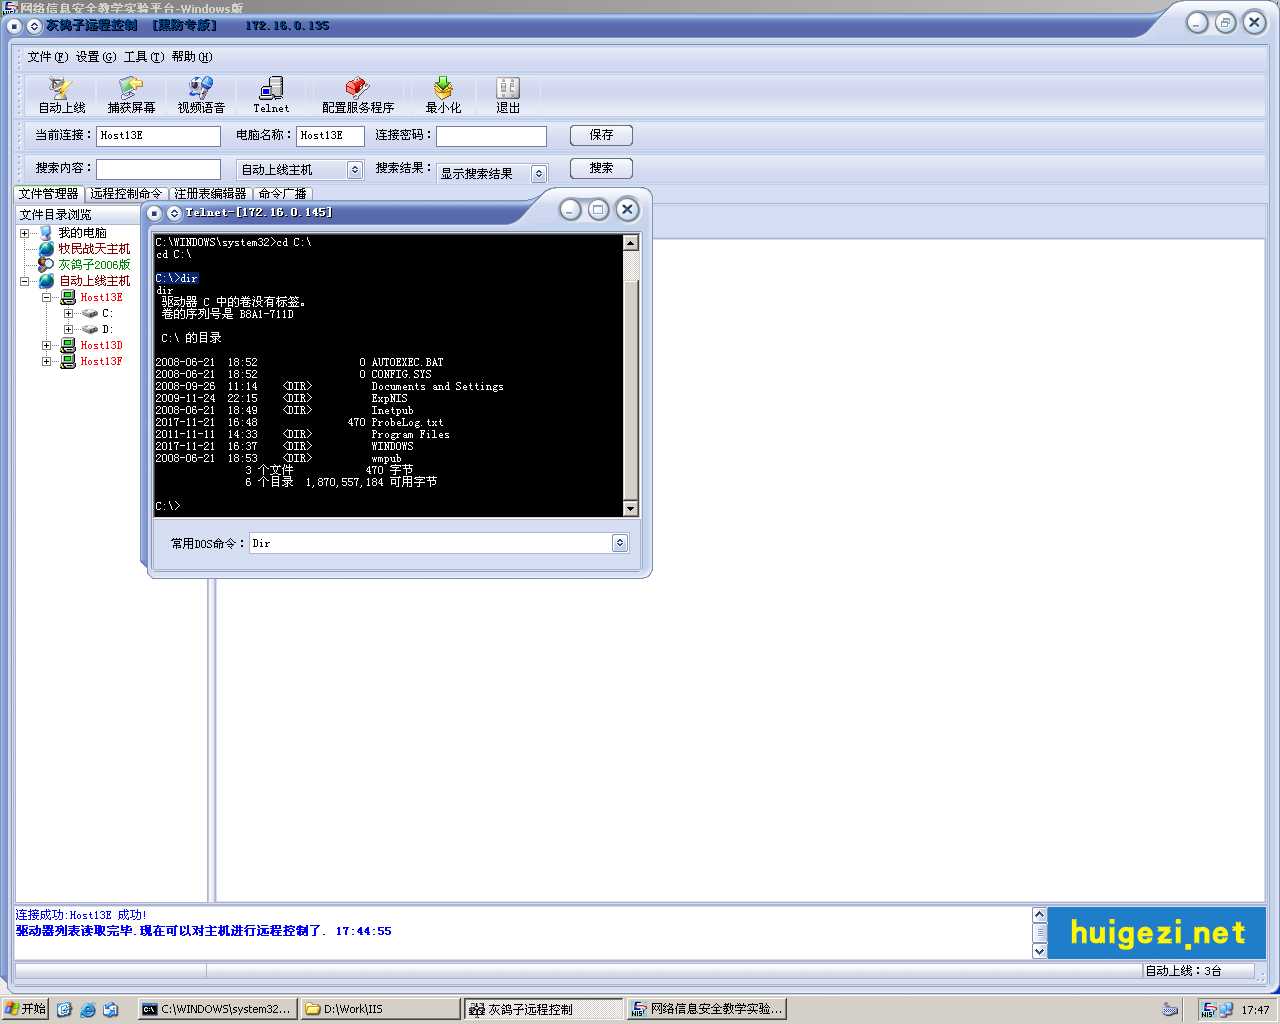
Task: Collapse the 自动上线主机 tree node
Action: pos(25,281)
